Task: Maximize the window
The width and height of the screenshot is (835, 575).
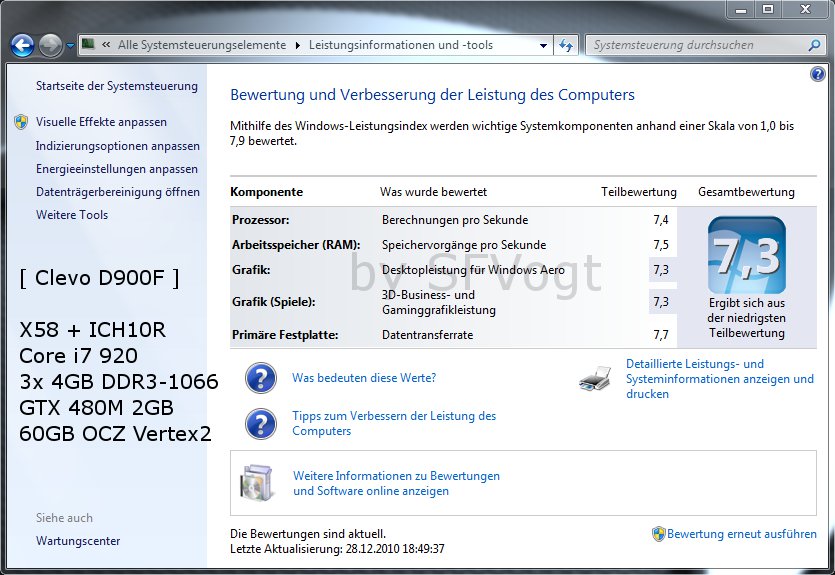Action: click(767, 9)
